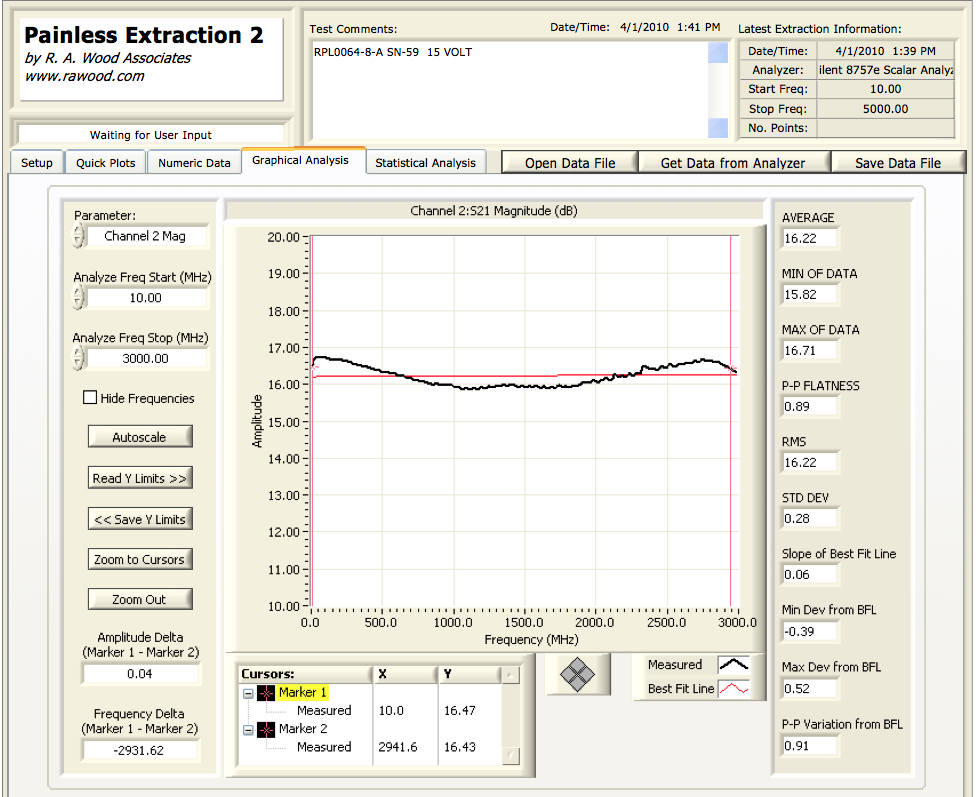Click the Analyze Freq Stop value field

coord(145,359)
